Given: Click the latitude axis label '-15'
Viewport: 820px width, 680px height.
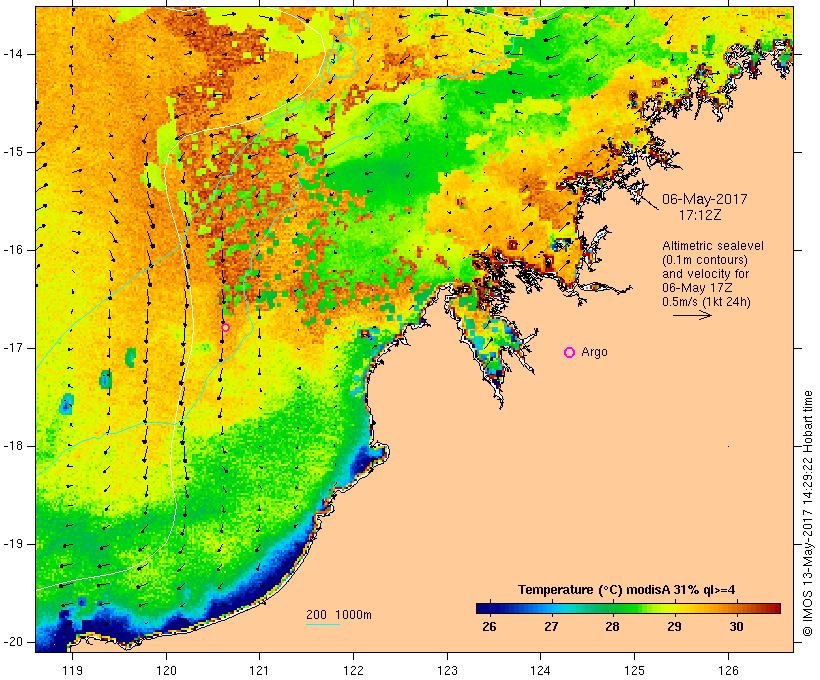Looking at the screenshot, I should 13,152.
